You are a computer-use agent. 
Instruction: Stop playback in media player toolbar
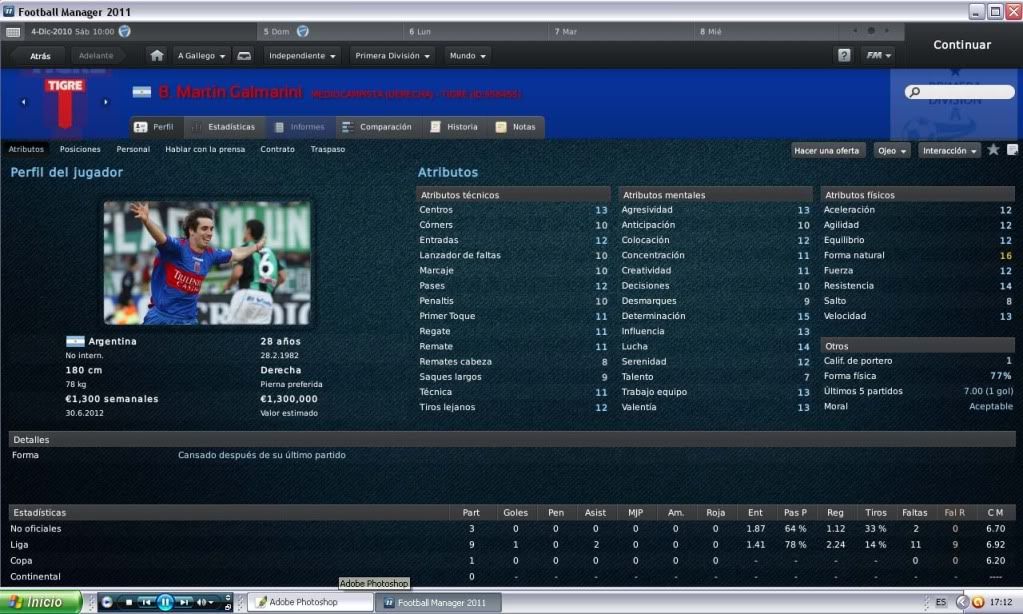tap(129, 602)
